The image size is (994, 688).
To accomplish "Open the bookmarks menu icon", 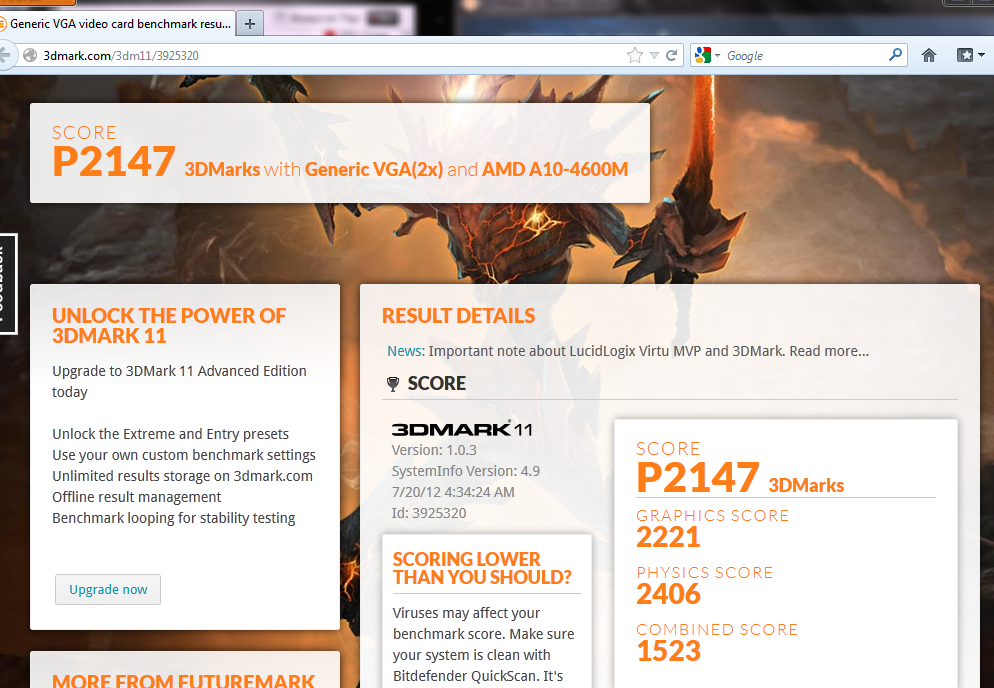I will 965,56.
